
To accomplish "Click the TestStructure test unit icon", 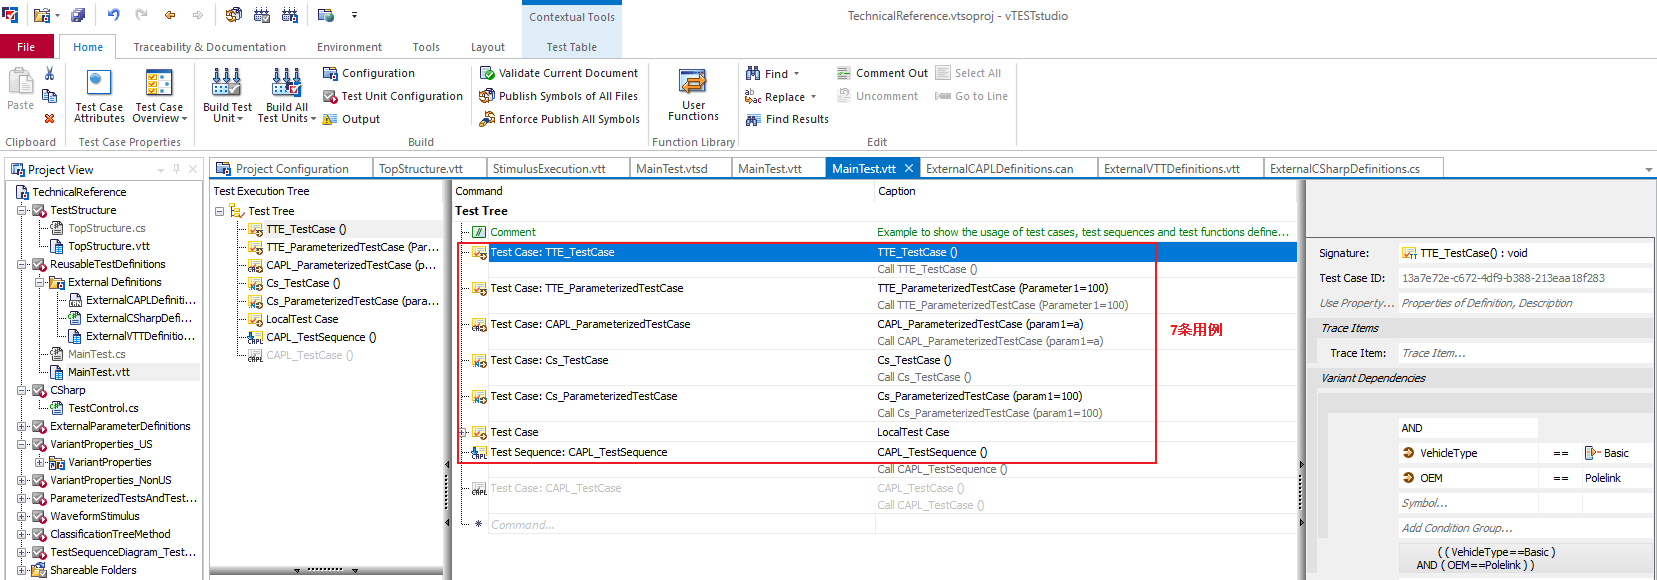I will click(x=39, y=210).
